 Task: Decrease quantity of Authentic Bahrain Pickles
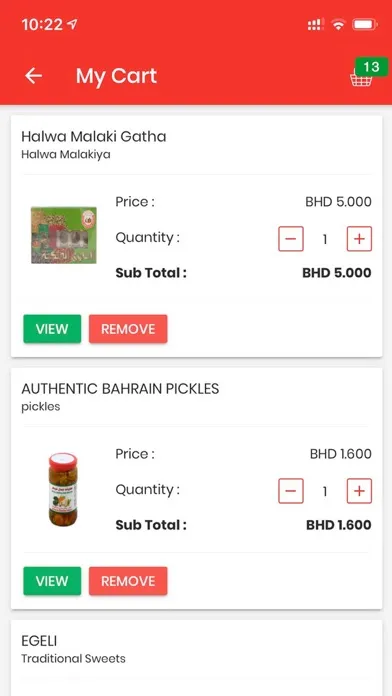point(291,491)
